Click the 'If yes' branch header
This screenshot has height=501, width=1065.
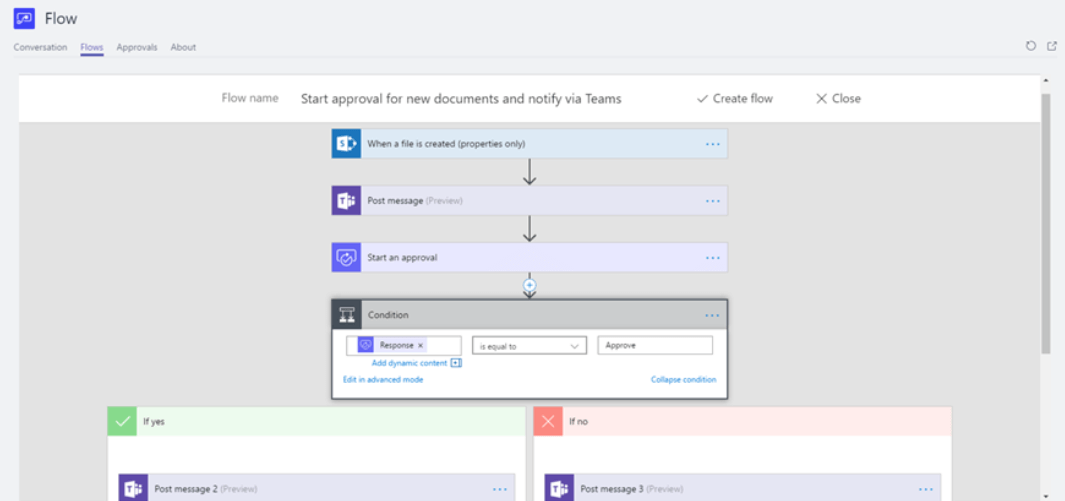(x=317, y=422)
